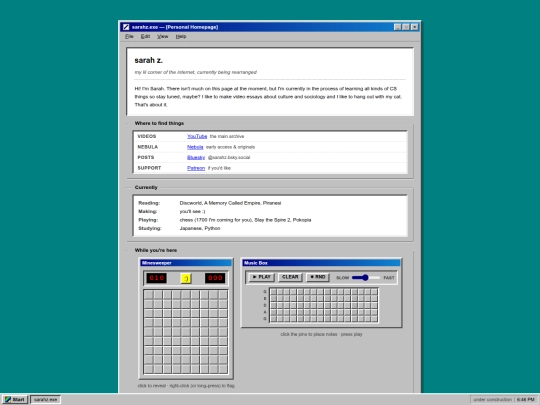540x405 pixels.
Task: Toggle the last pin in the D row
Action: pyautogui.click(x=374, y=305)
